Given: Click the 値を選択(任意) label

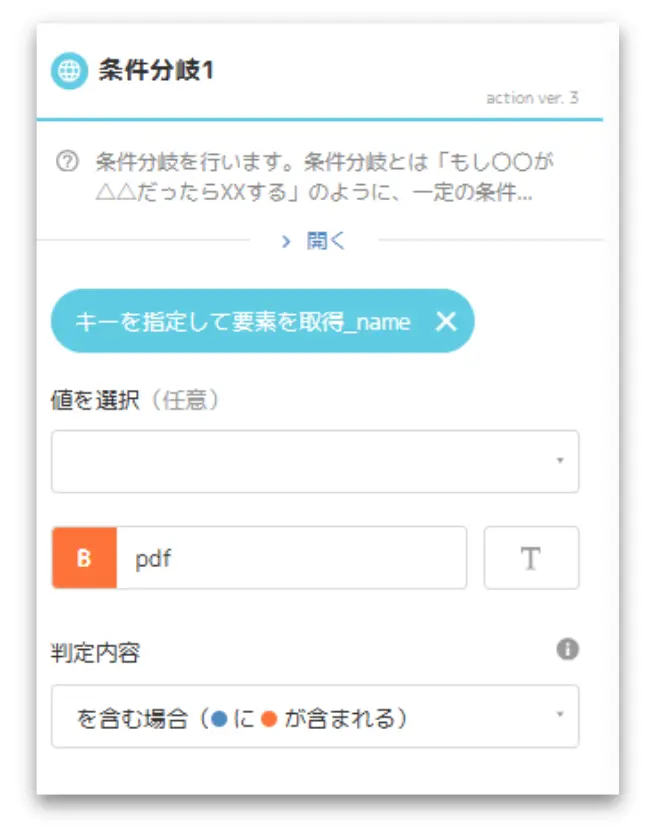Looking at the screenshot, I should point(135,400).
